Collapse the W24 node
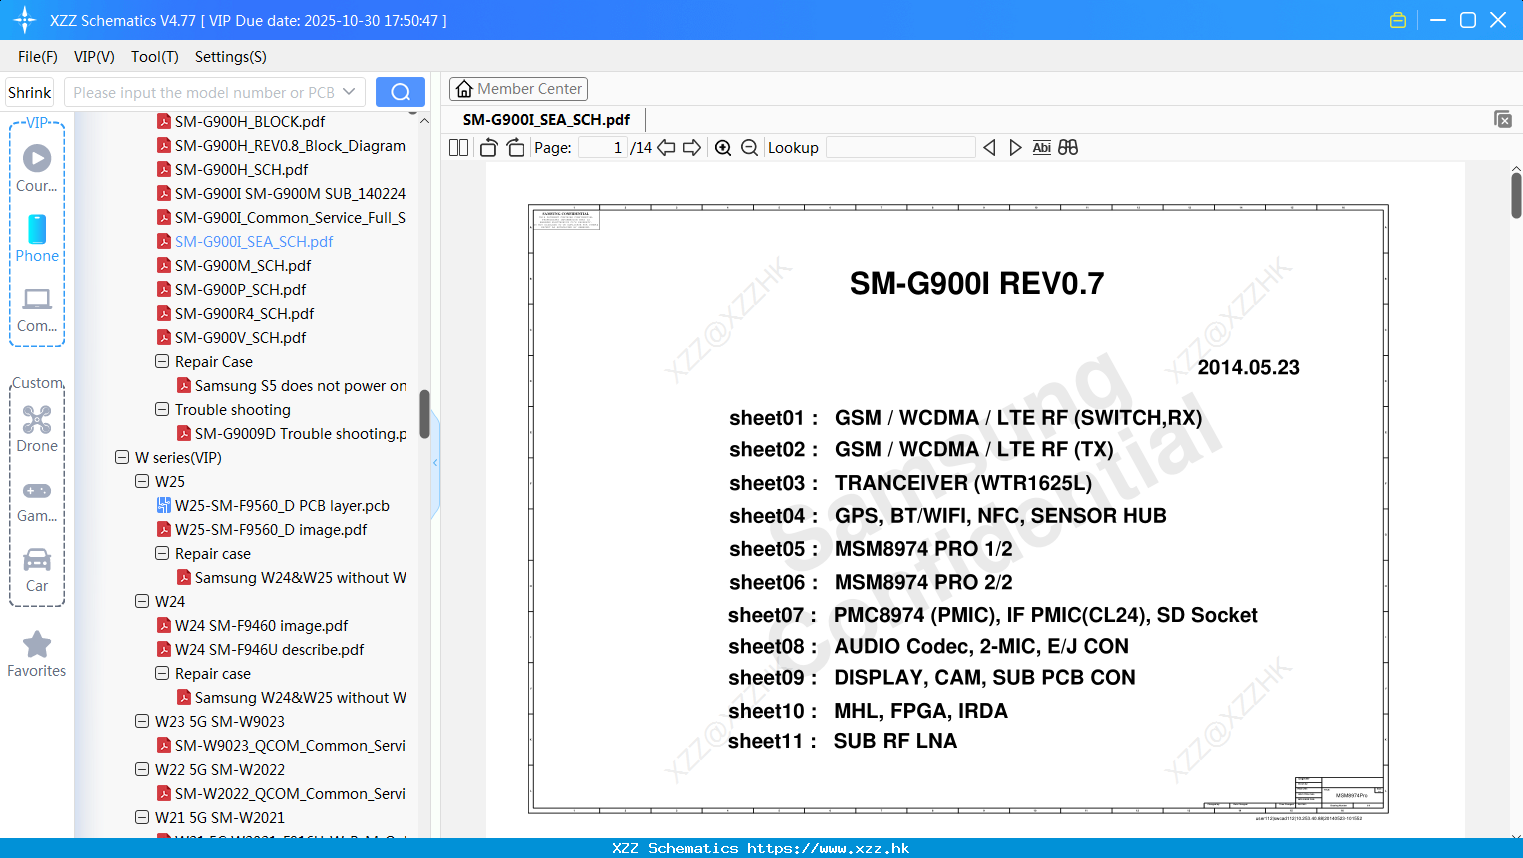Screen dimensions: 1523x858 coord(142,602)
